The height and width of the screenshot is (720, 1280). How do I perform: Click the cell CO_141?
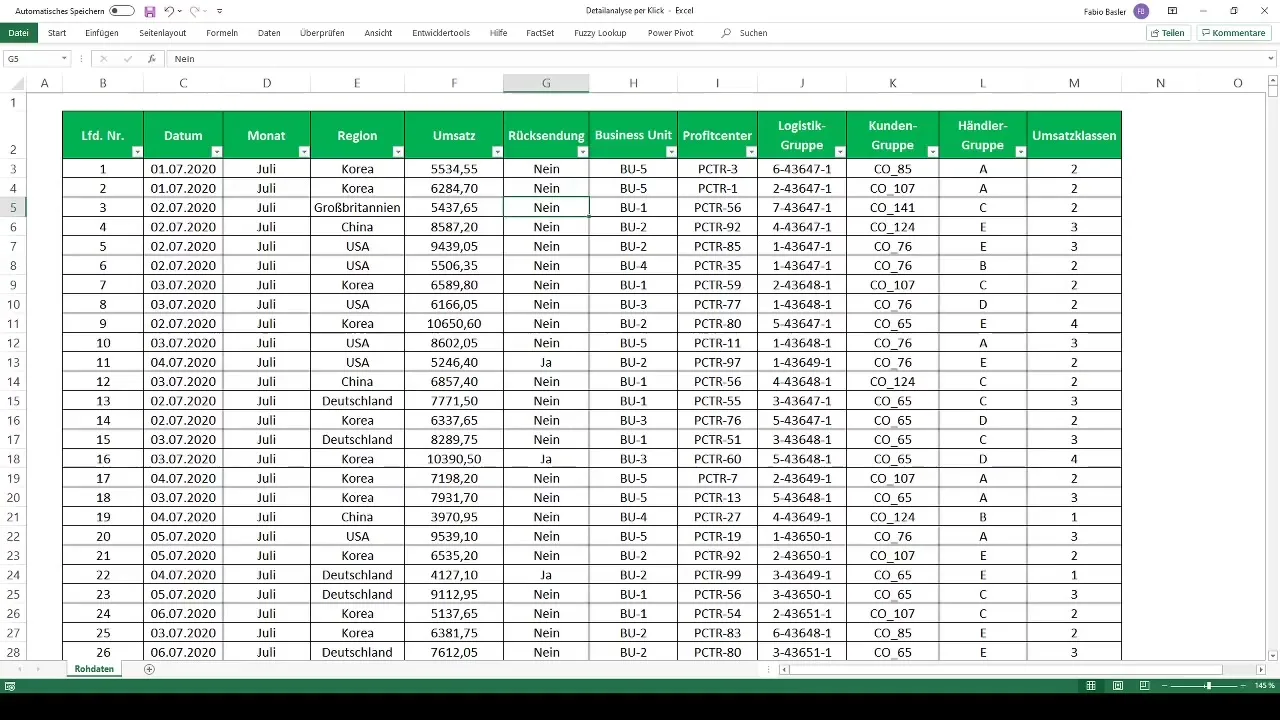(x=892, y=208)
